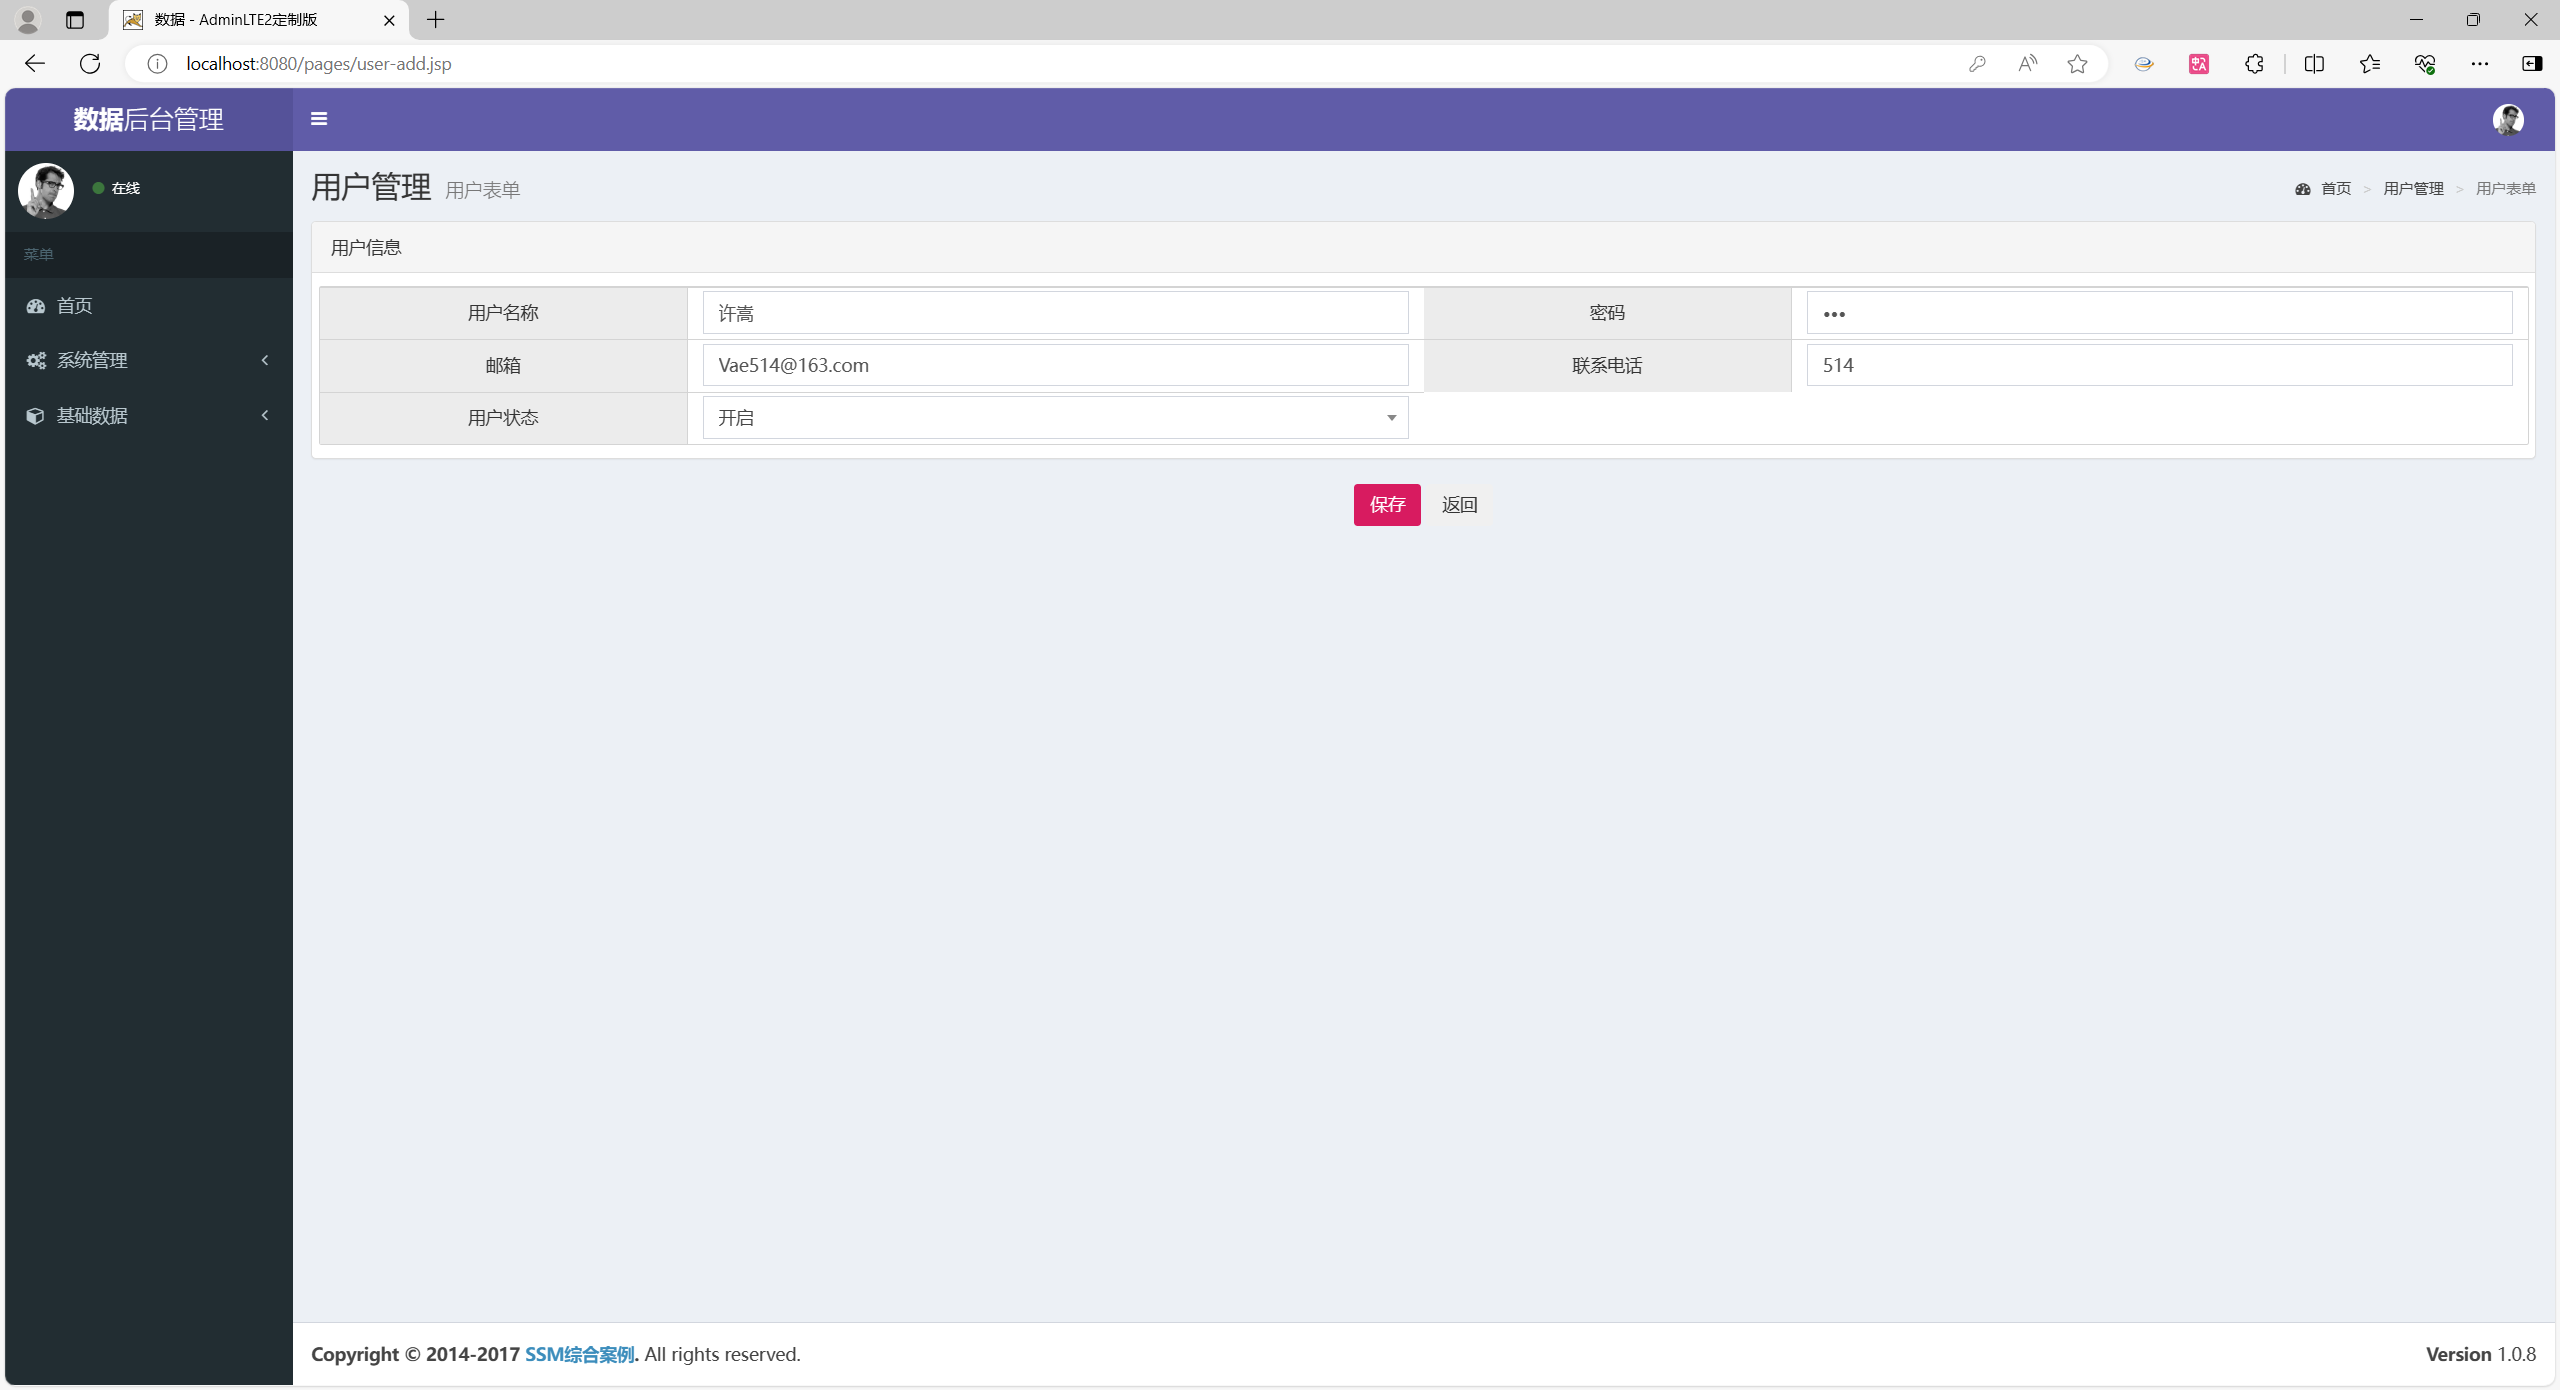The width and height of the screenshot is (2560, 1390).
Task: Click the 用户信息 panel heading
Action: pyautogui.click(x=366, y=248)
